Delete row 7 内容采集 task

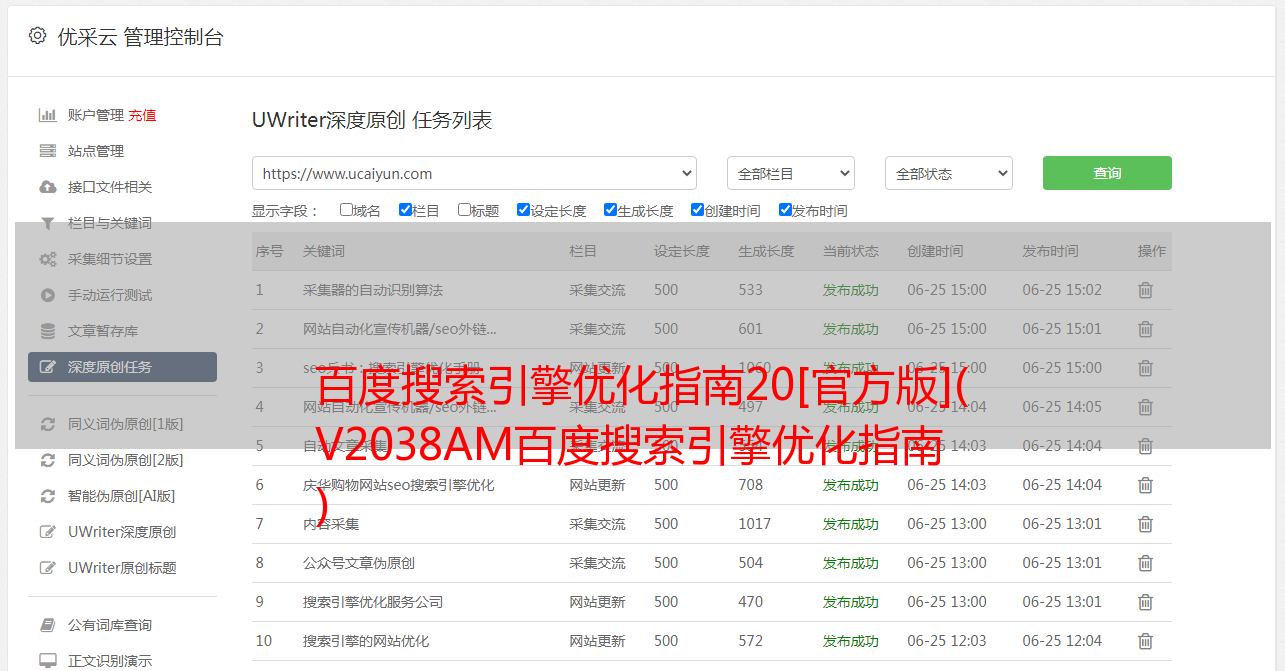coord(1145,524)
